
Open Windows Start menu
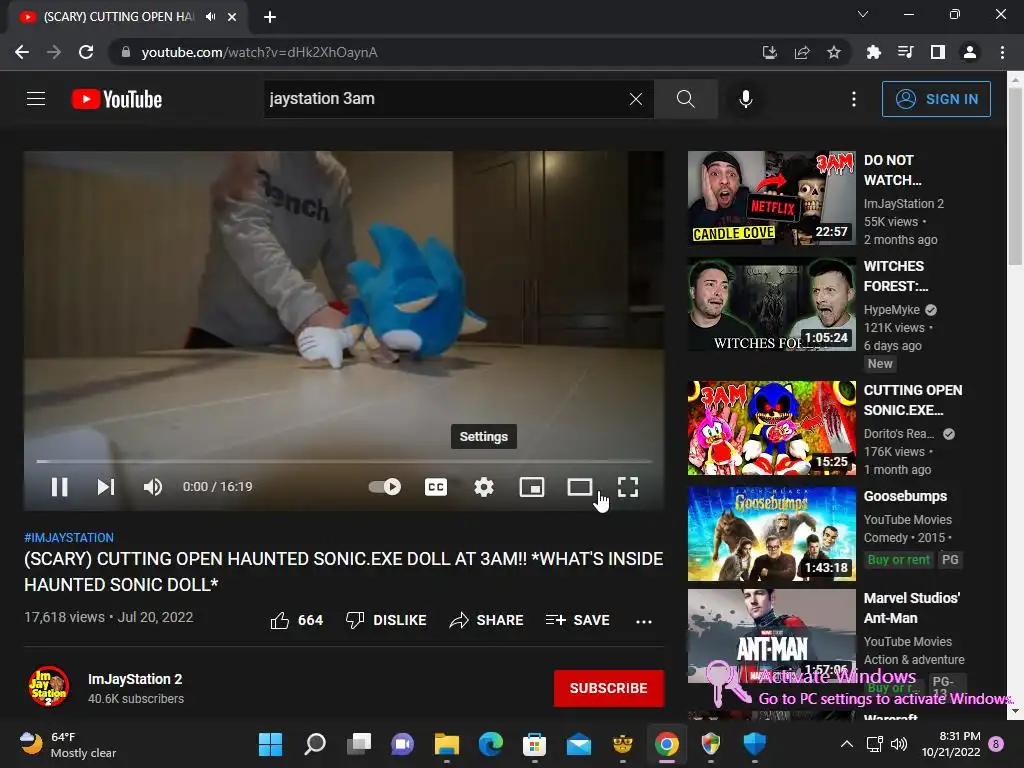[x=270, y=744]
